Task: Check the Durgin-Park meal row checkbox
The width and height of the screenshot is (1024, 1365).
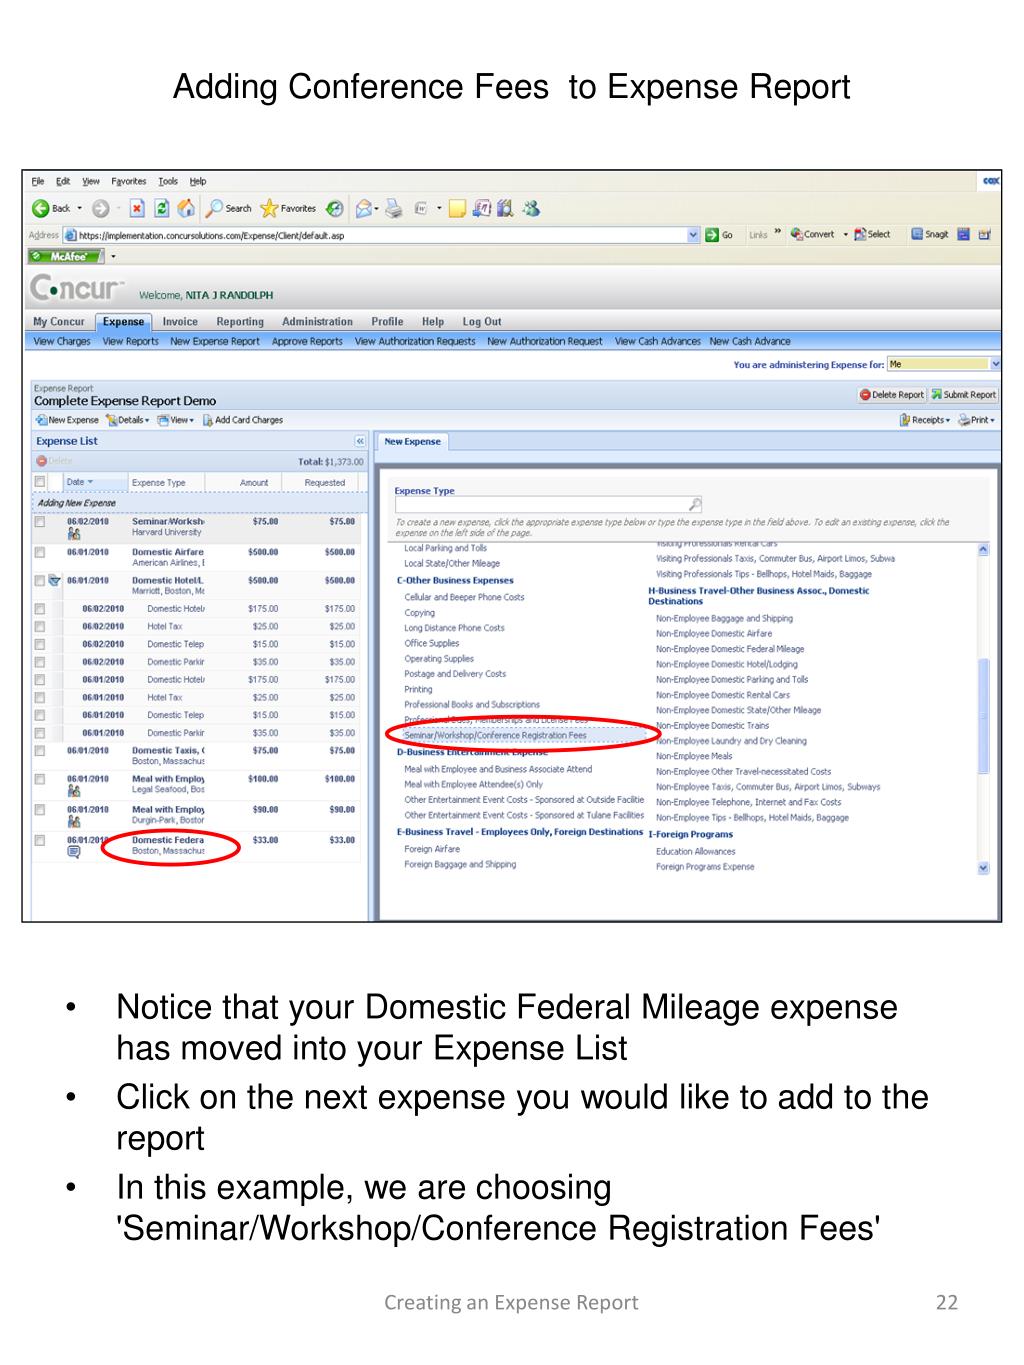Action: [40, 810]
